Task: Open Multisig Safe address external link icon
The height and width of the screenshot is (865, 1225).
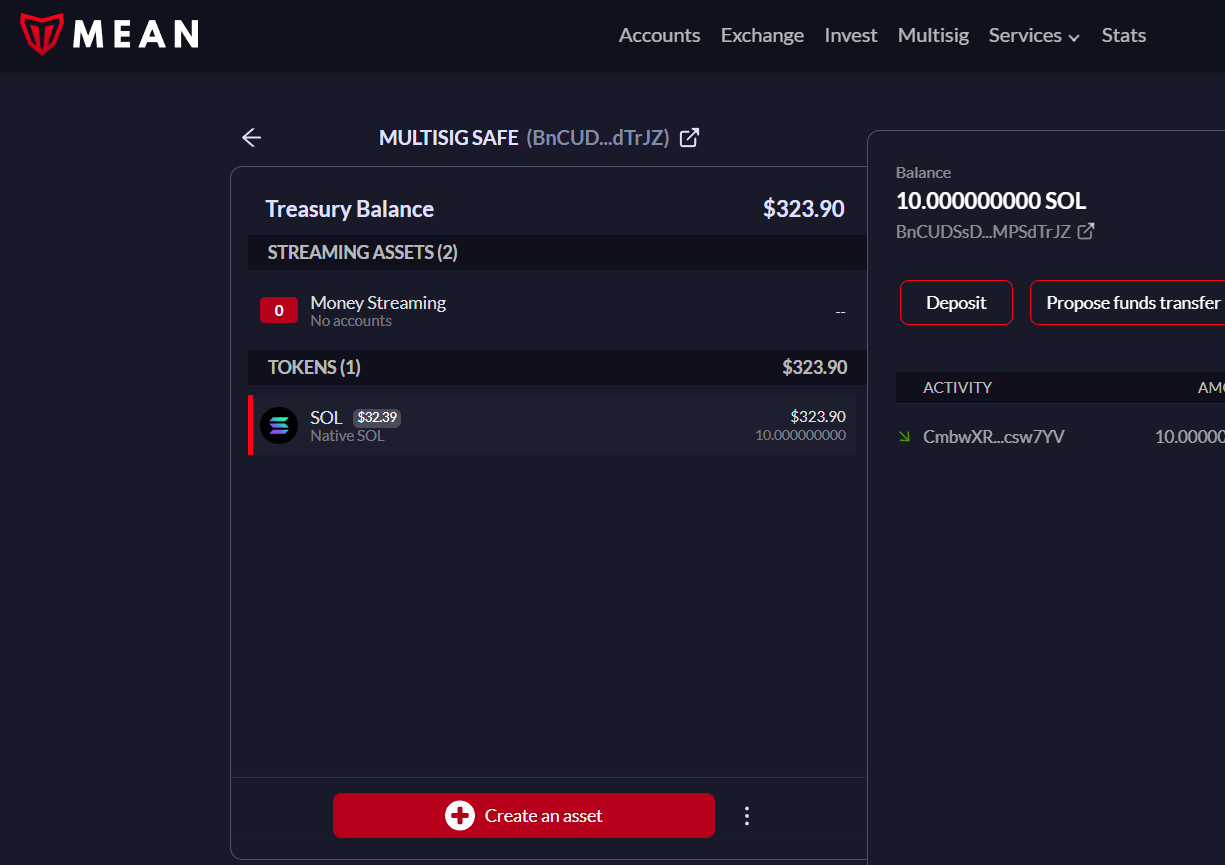Action: point(689,138)
